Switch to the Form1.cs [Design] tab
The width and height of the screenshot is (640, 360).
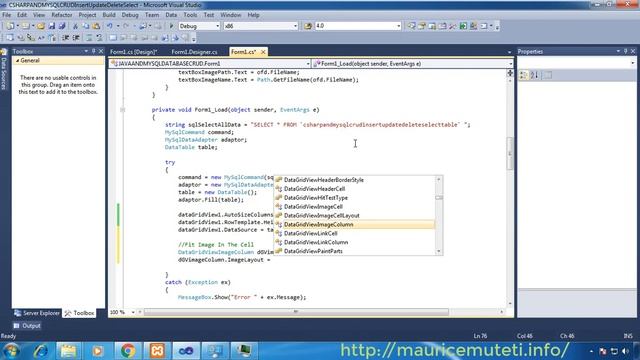pos(134,52)
